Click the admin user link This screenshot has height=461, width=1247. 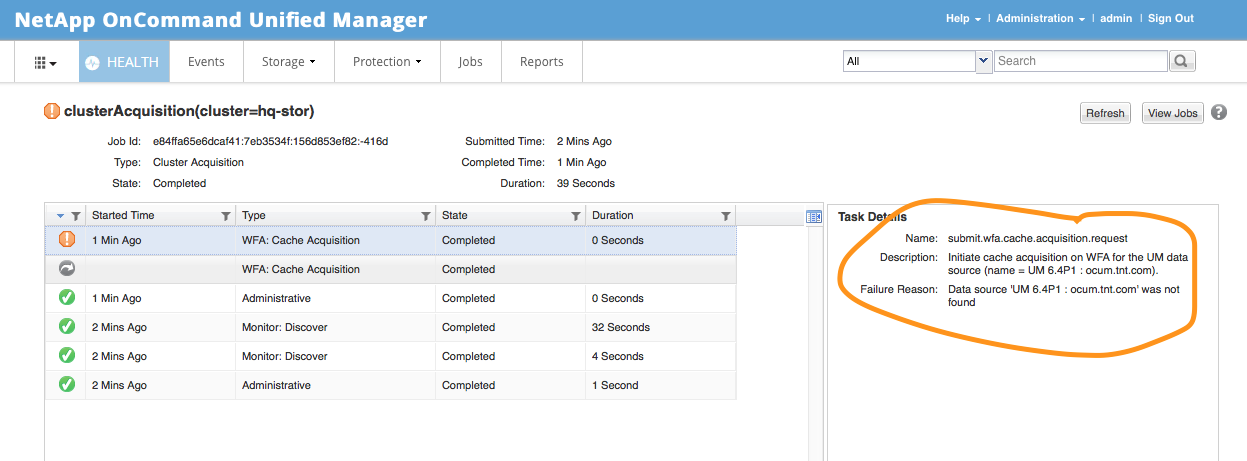(x=1116, y=18)
